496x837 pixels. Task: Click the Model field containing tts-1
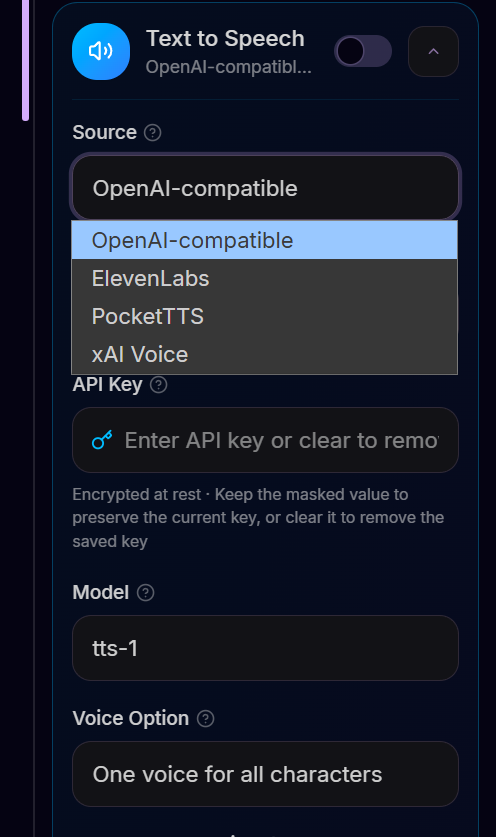tap(265, 648)
